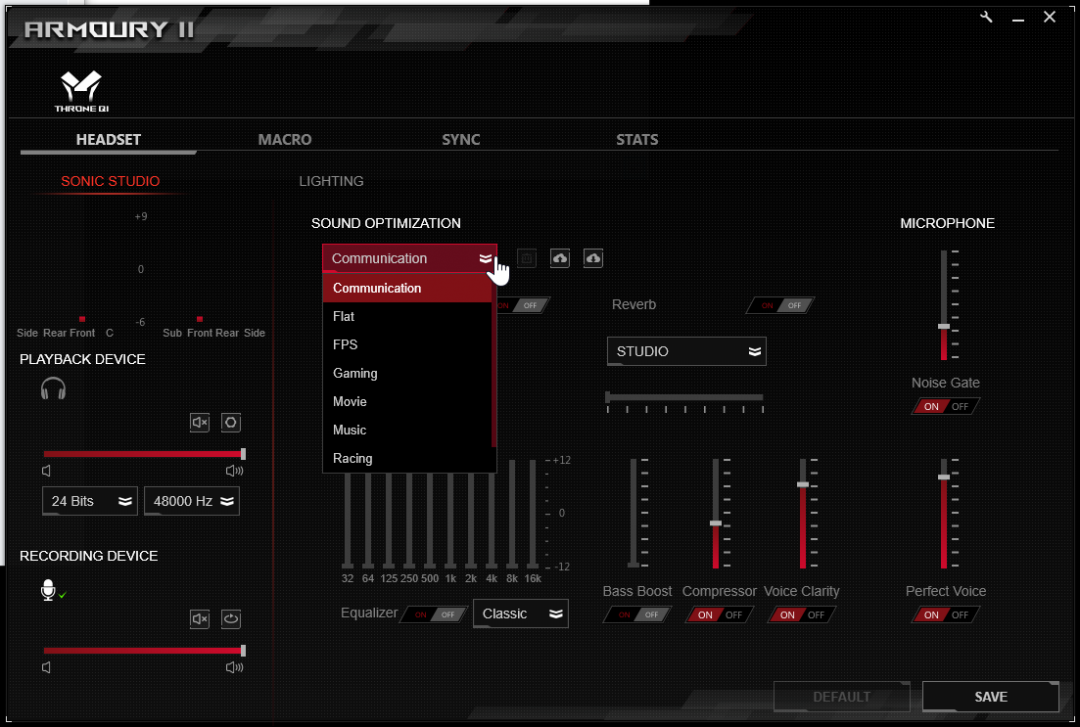The width and height of the screenshot is (1080, 727).
Task: Open settings via the wrench icon
Action: click(x=986, y=17)
